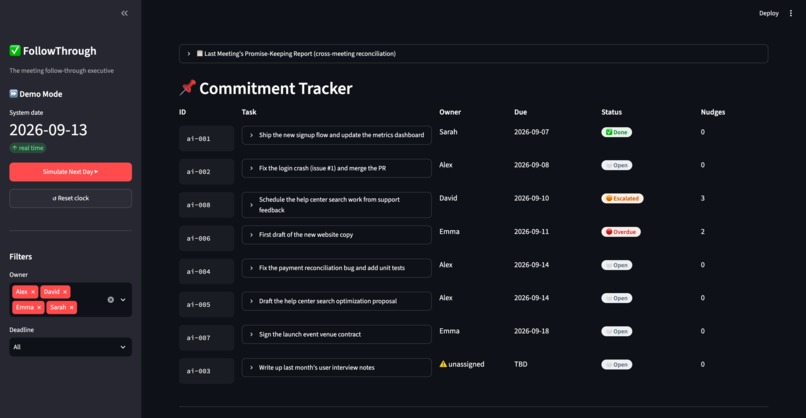Image resolution: width=806 pixels, height=418 pixels.
Task: Click the due date 2026-09-07
Action: (x=532, y=132)
